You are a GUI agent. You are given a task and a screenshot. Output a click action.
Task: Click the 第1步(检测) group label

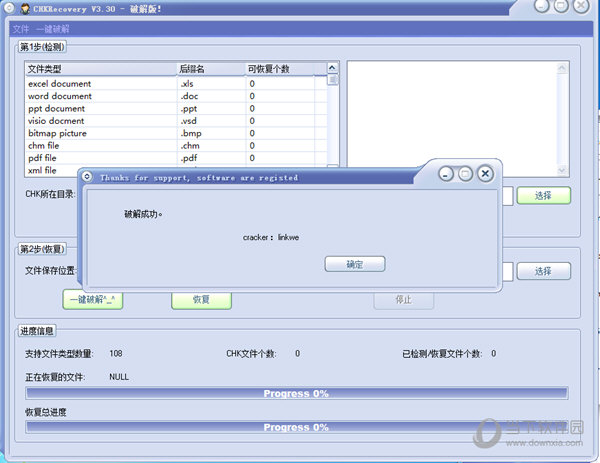pyautogui.click(x=42, y=47)
